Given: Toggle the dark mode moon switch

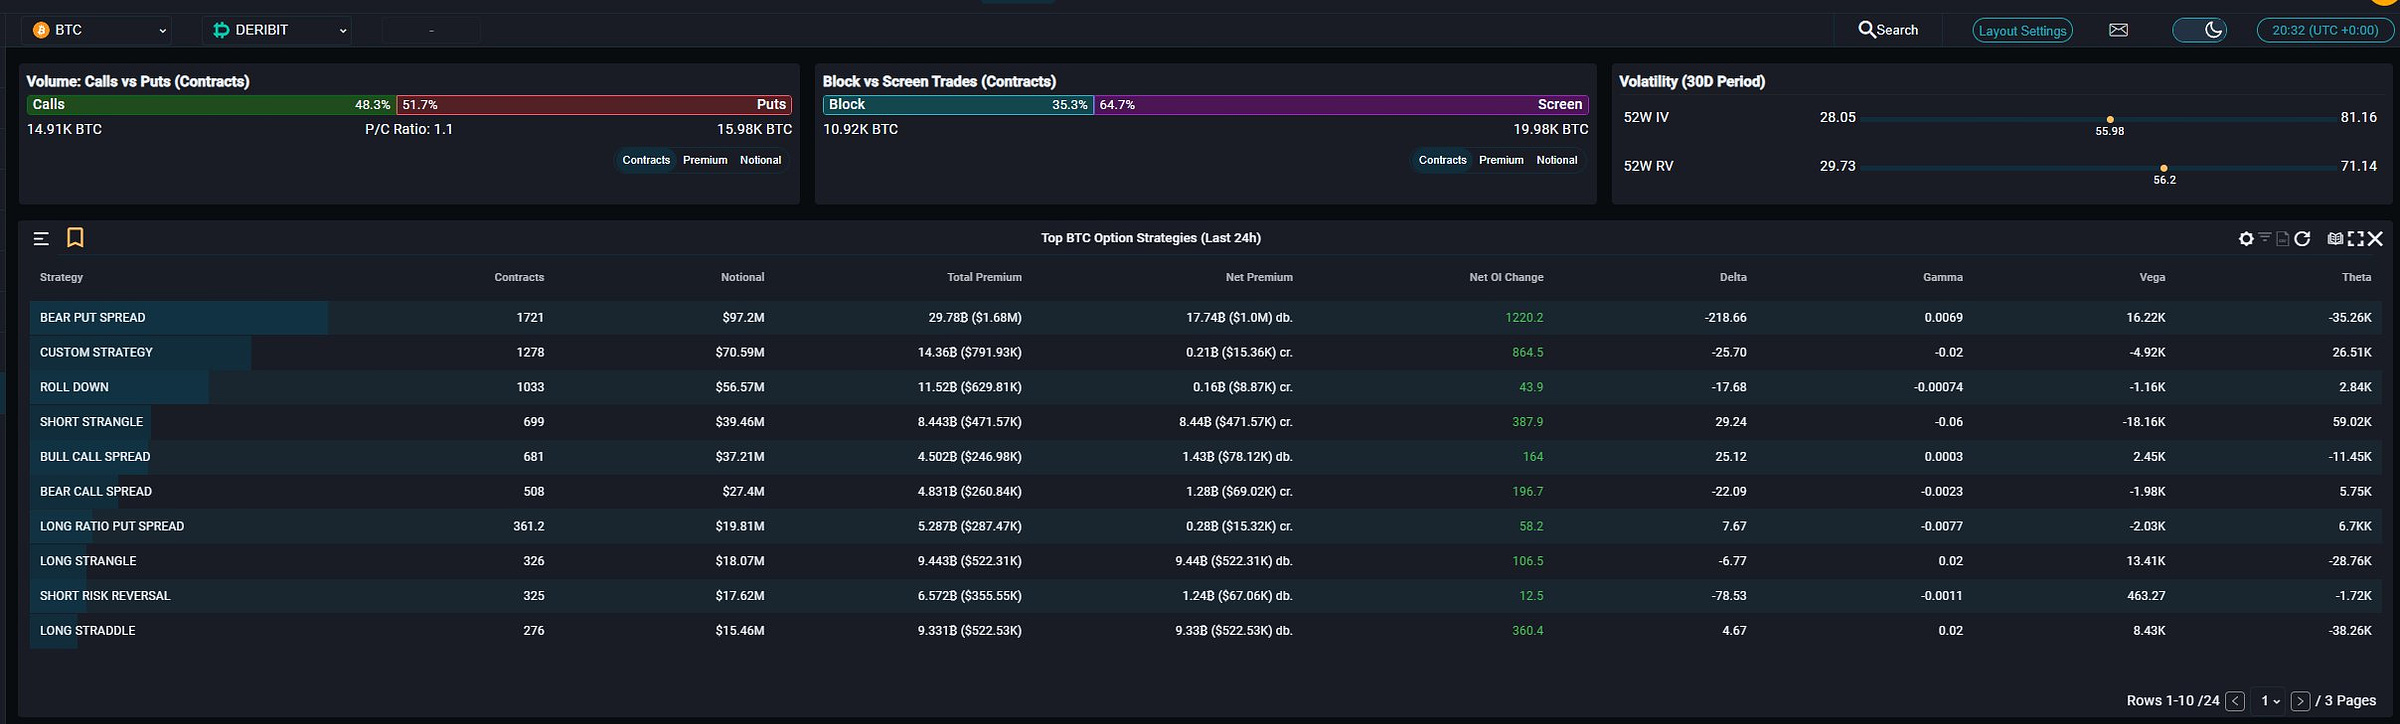Looking at the screenshot, I should 2199,30.
